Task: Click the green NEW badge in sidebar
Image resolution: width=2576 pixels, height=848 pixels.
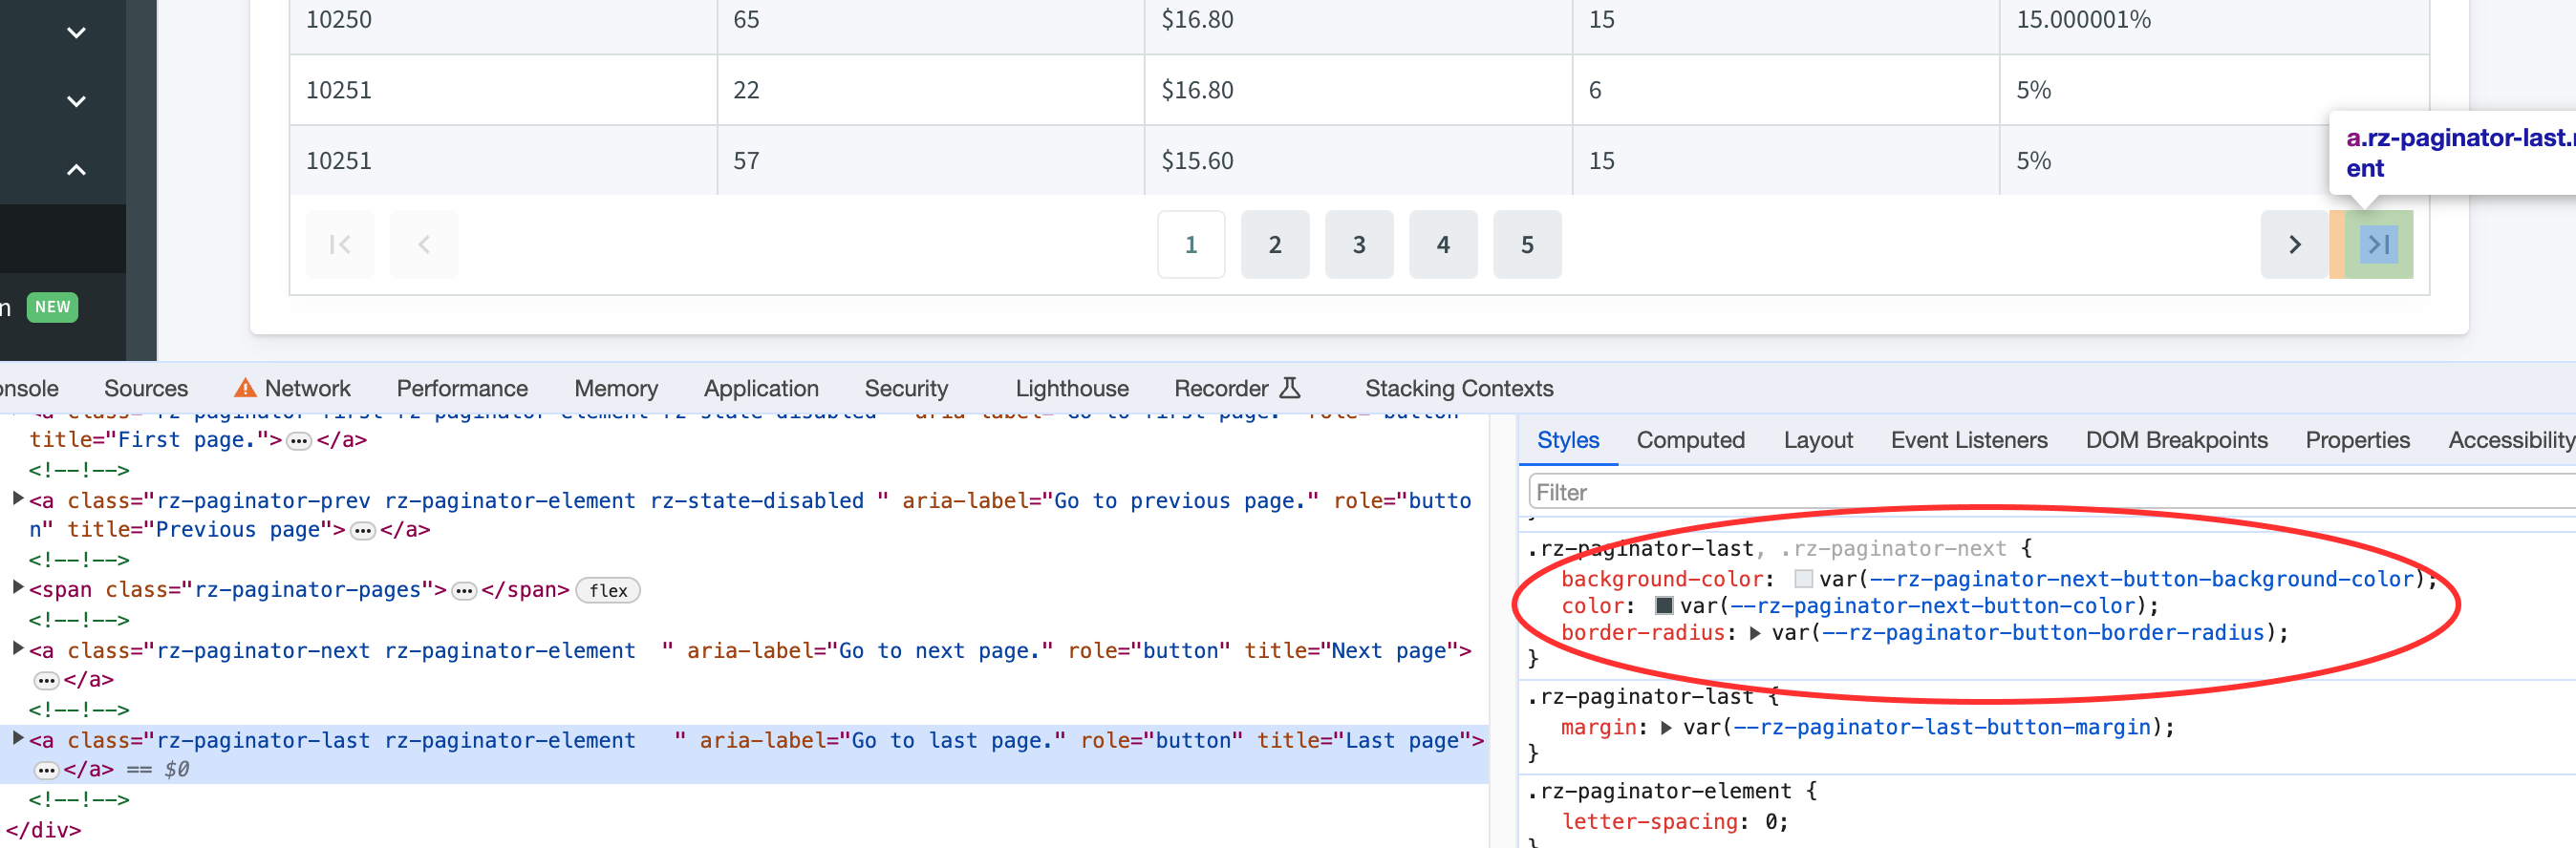Action: [53, 307]
